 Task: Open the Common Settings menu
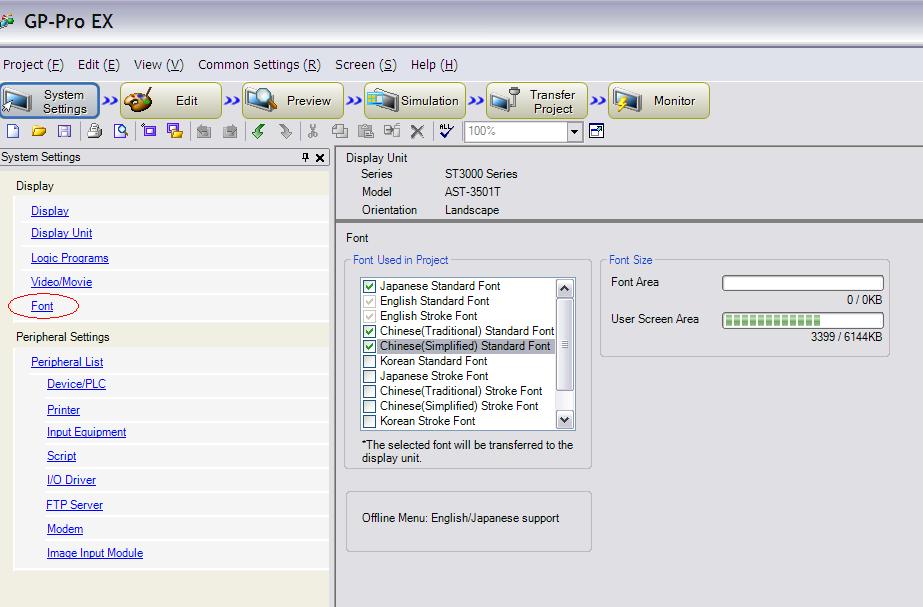point(259,65)
